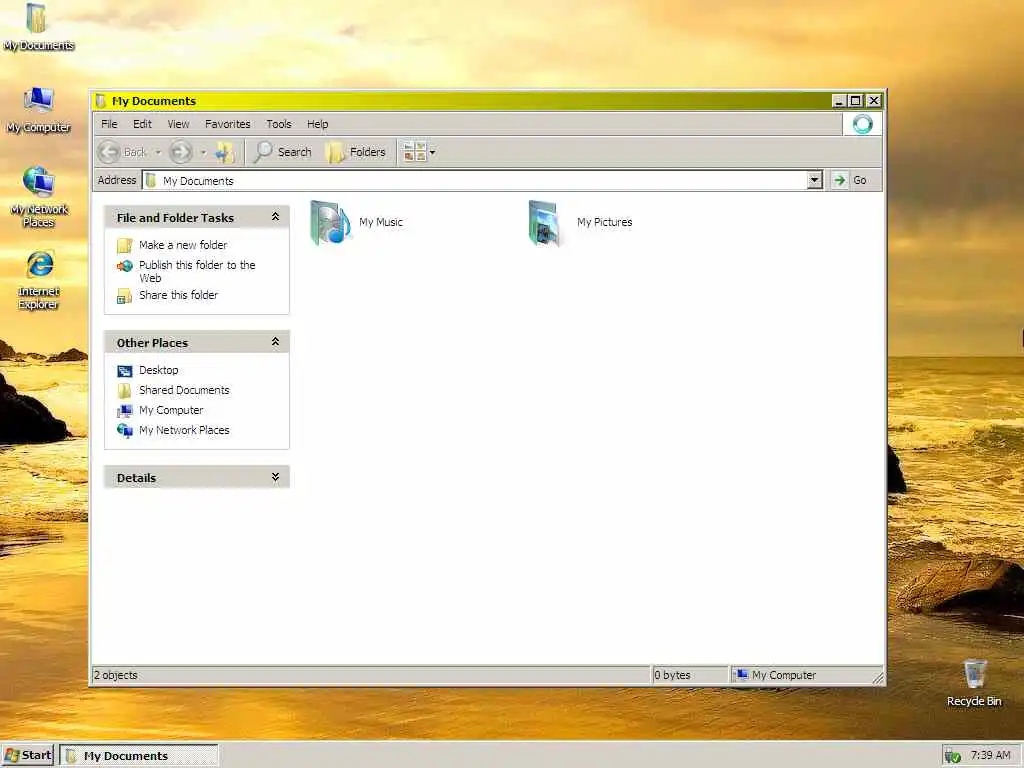Select the Recycle Bin desktop icon
The height and width of the screenshot is (768, 1024).
pyautogui.click(x=974, y=682)
